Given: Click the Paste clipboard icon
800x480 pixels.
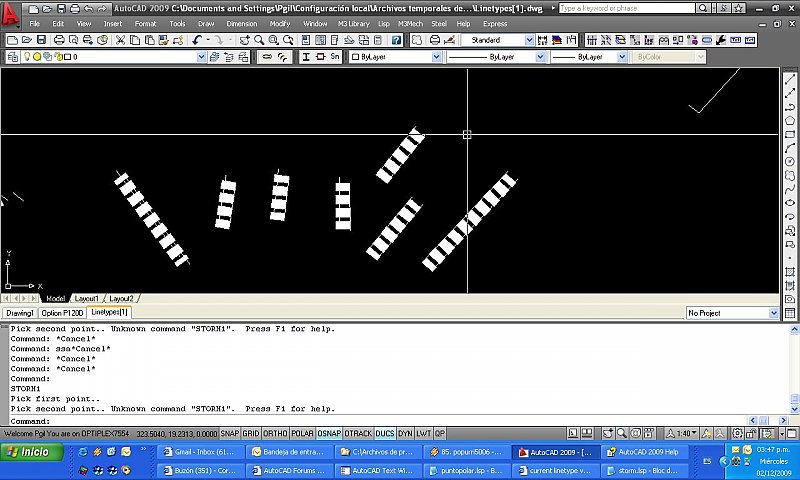Looking at the screenshot, I should tap(149, 40).
